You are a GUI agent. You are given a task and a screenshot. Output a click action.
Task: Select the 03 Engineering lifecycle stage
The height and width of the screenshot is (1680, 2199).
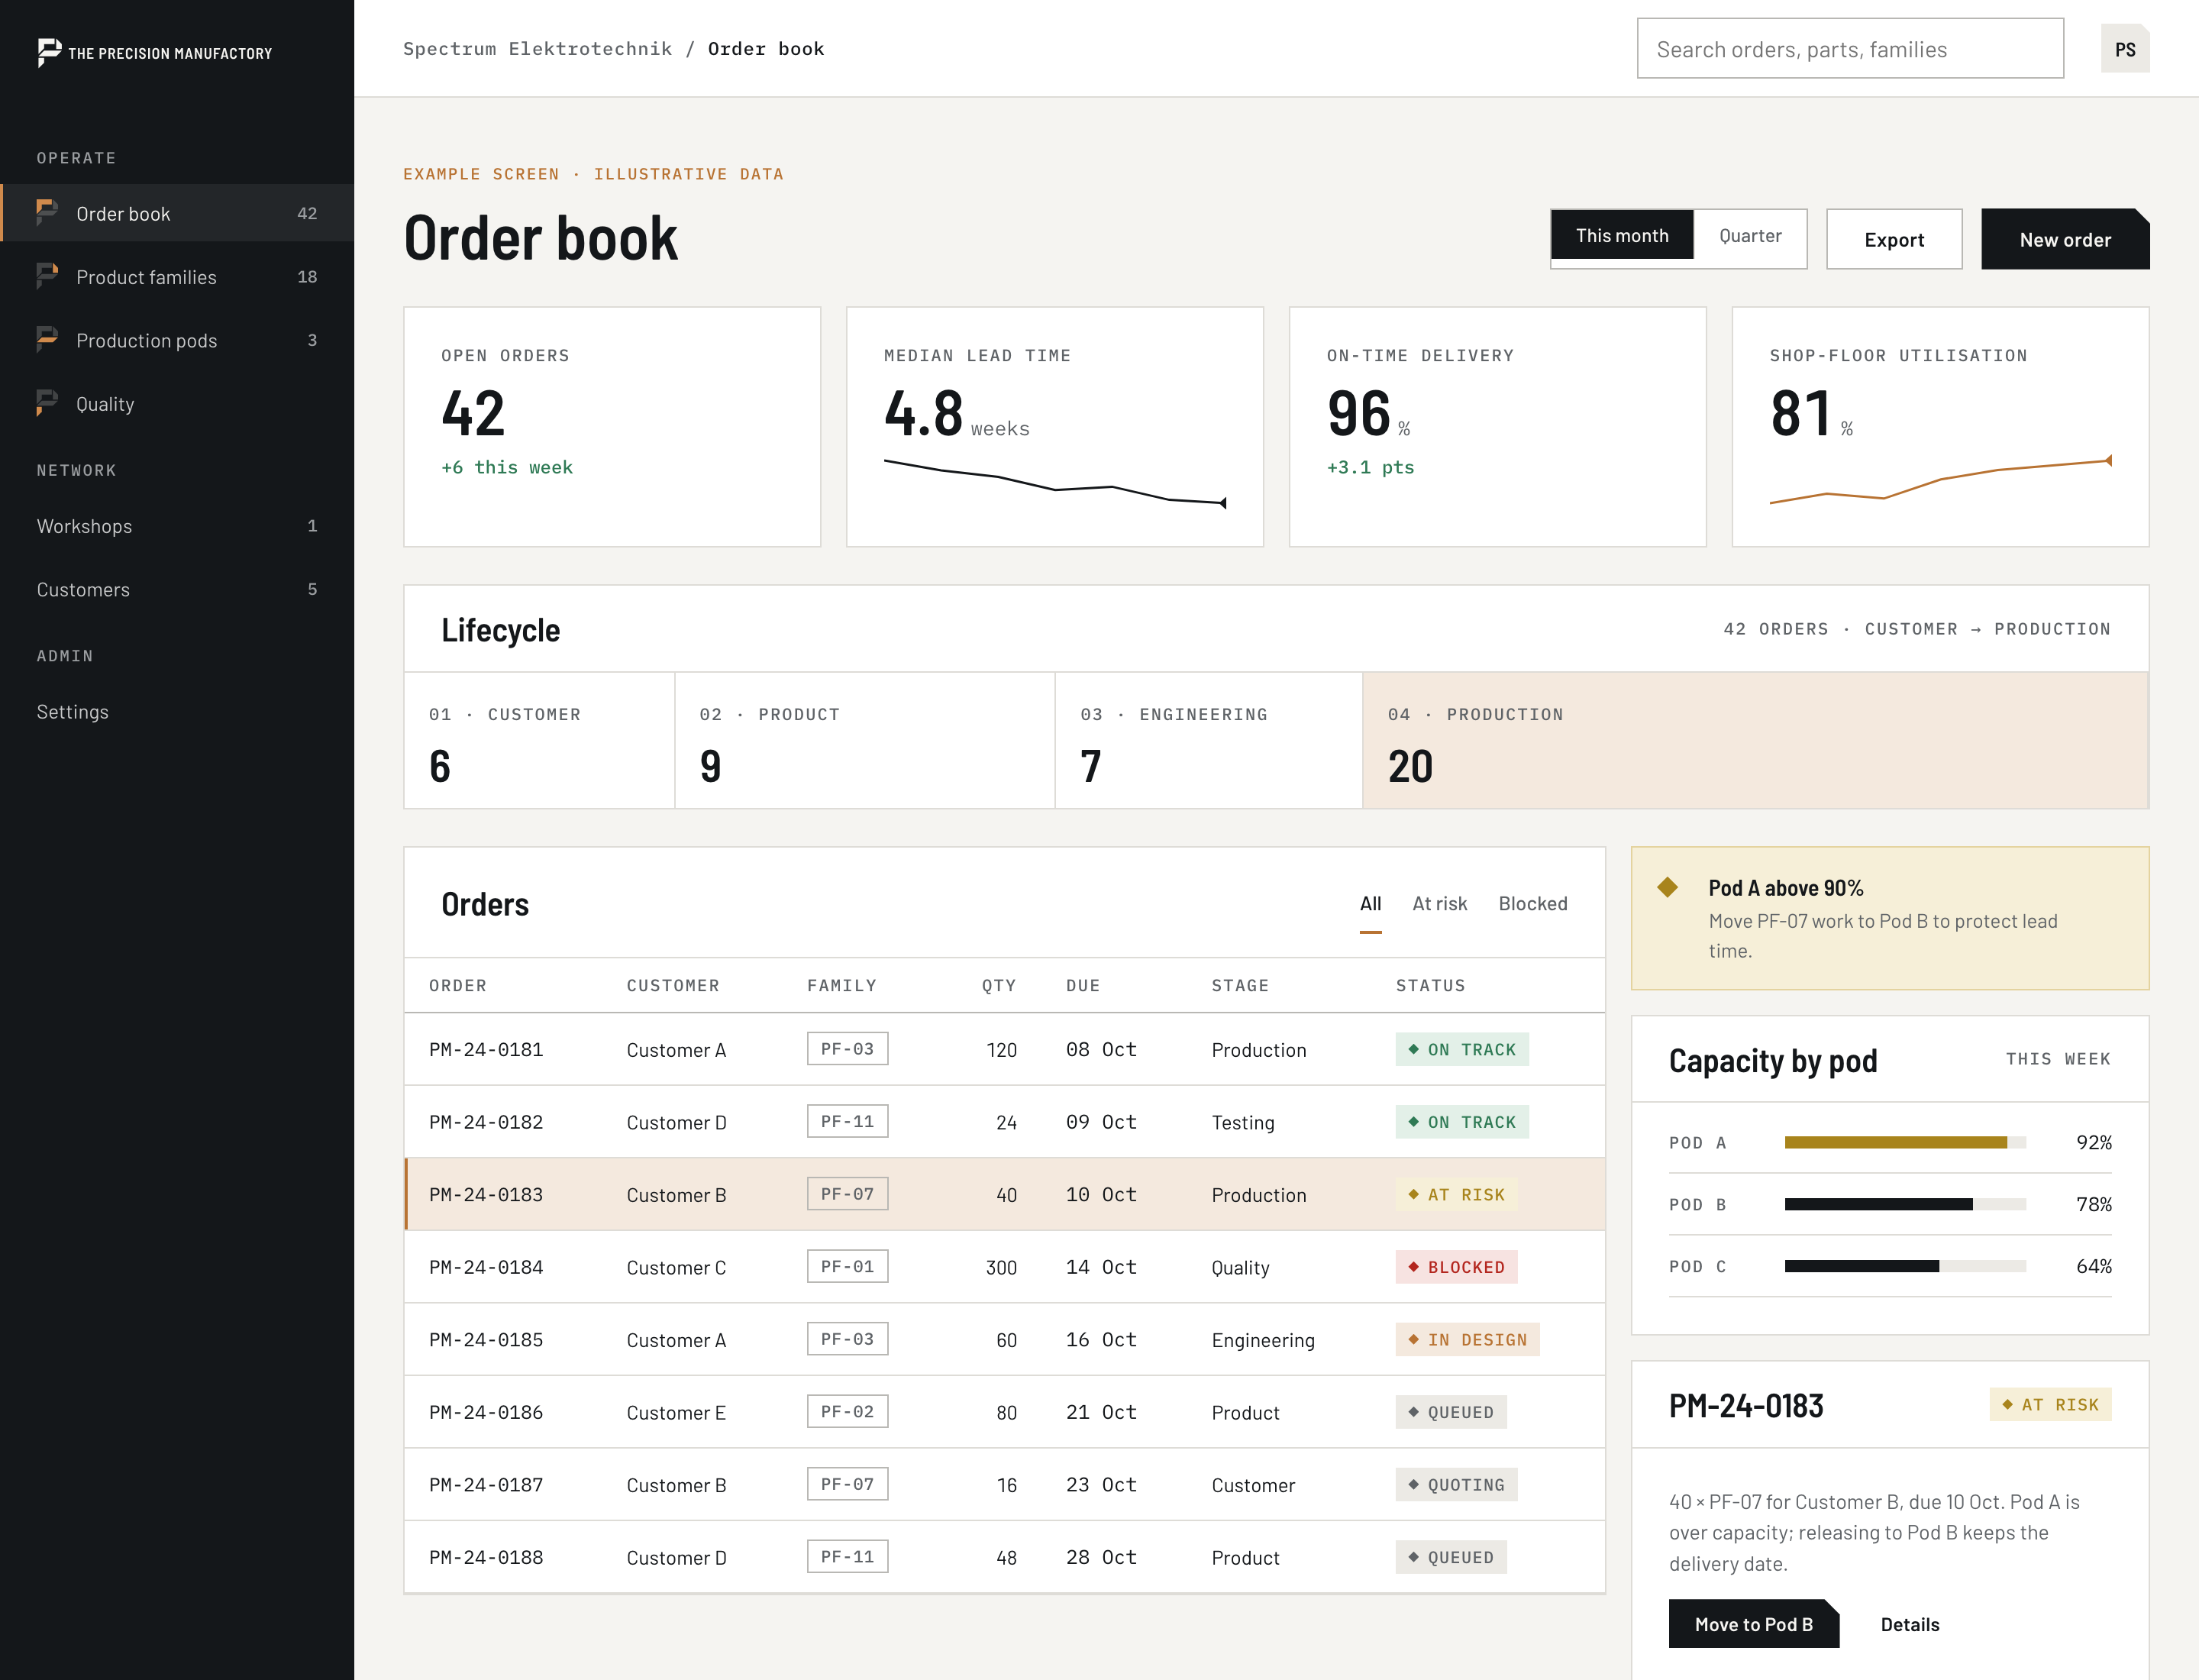click(x=1209, y=740)
